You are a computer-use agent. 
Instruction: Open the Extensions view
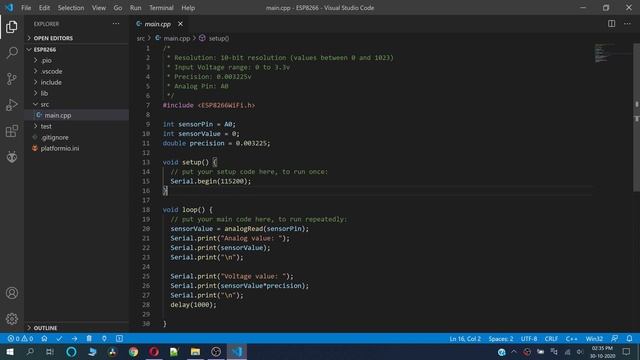click(x=12, y=131)
